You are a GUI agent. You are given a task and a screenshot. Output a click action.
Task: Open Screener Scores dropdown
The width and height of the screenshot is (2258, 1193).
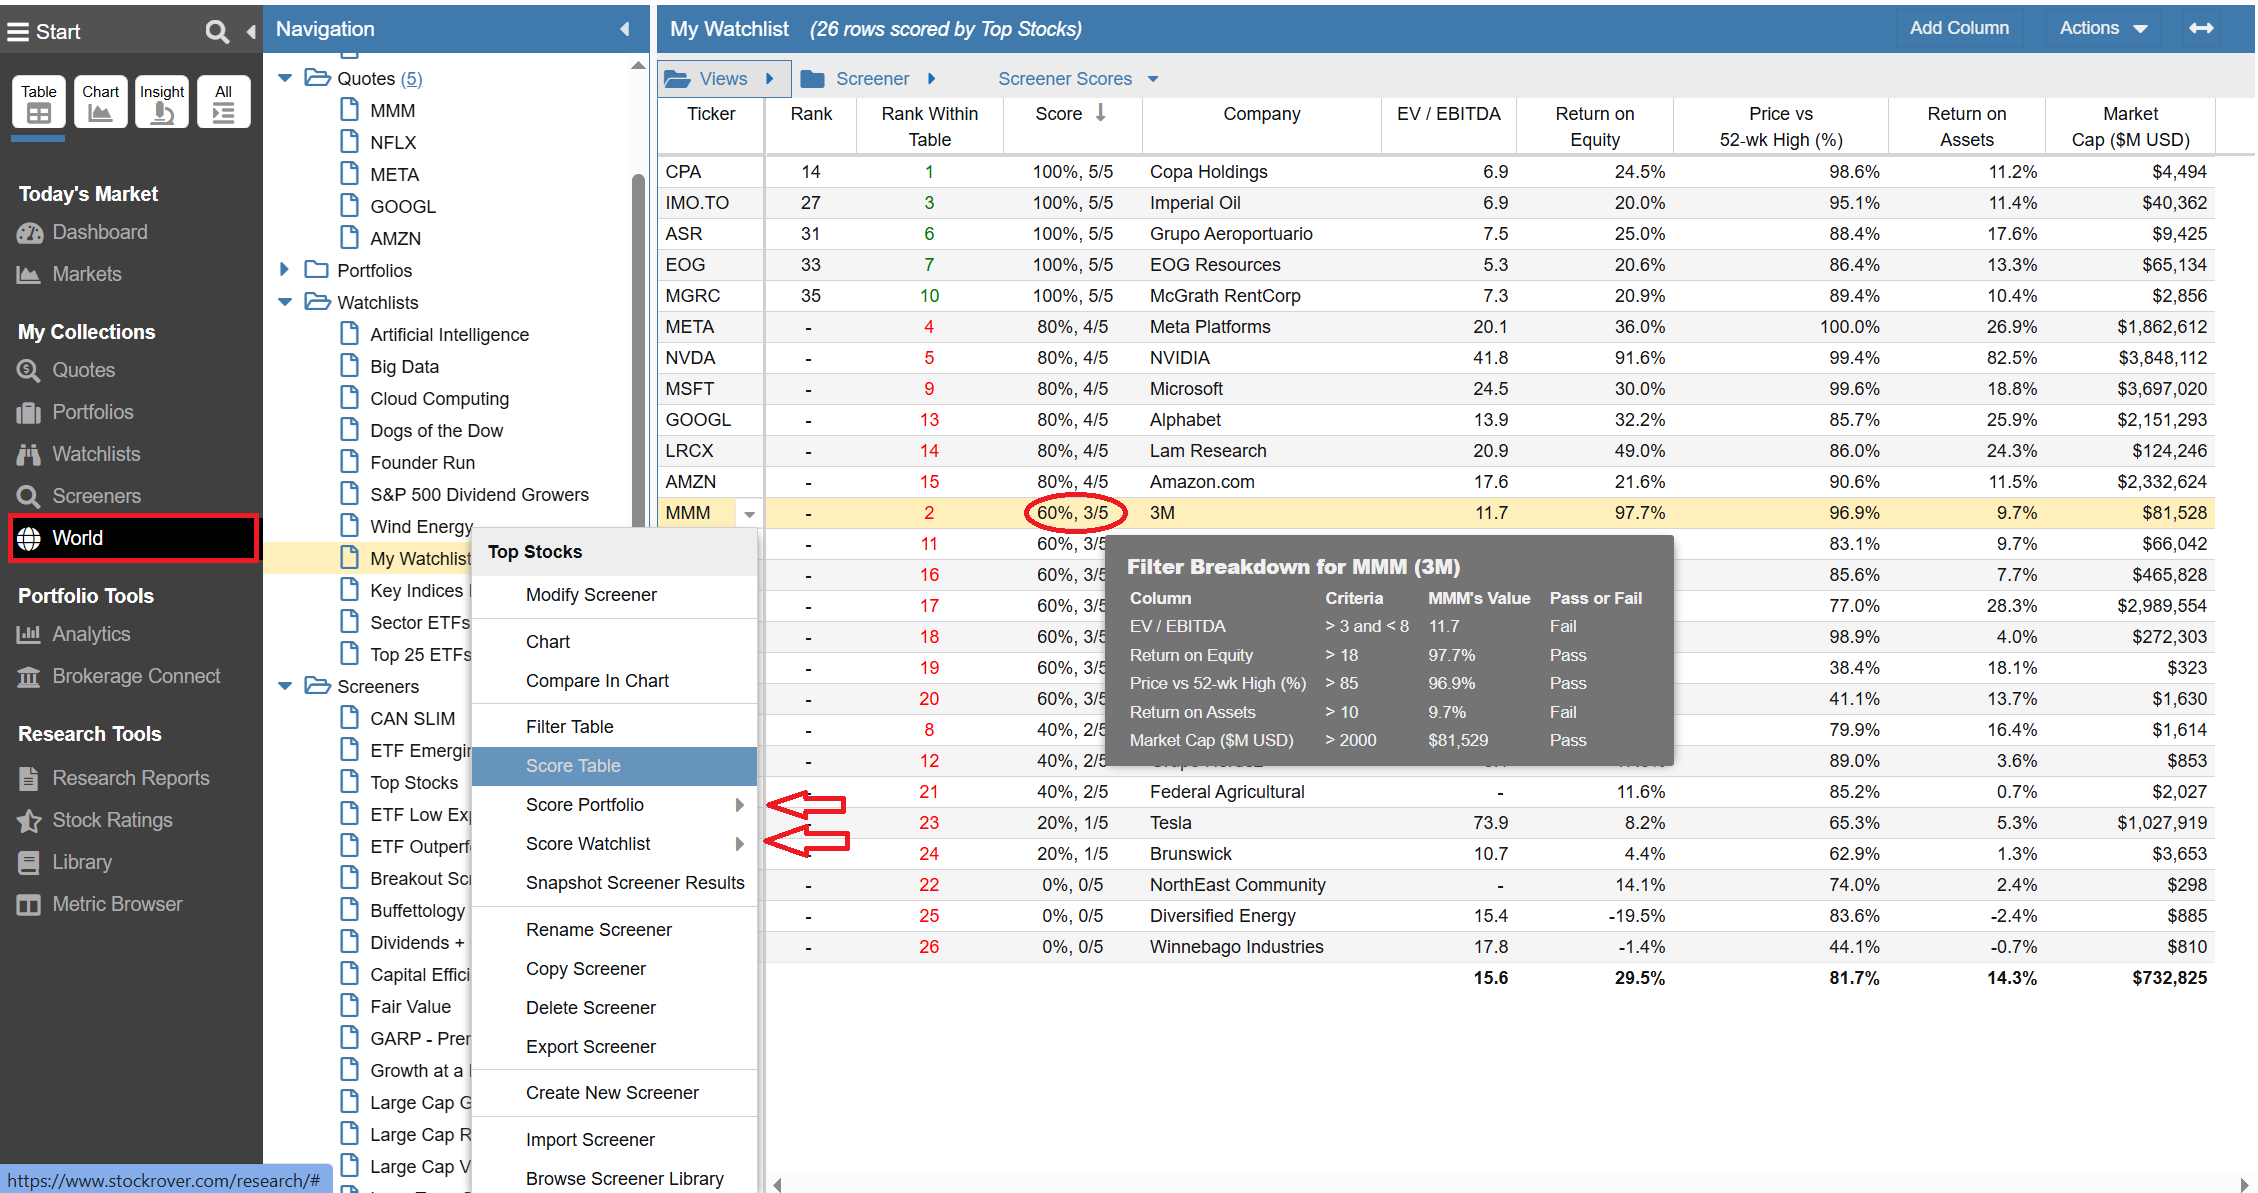pyautogui.click(x=1078, y=79)
